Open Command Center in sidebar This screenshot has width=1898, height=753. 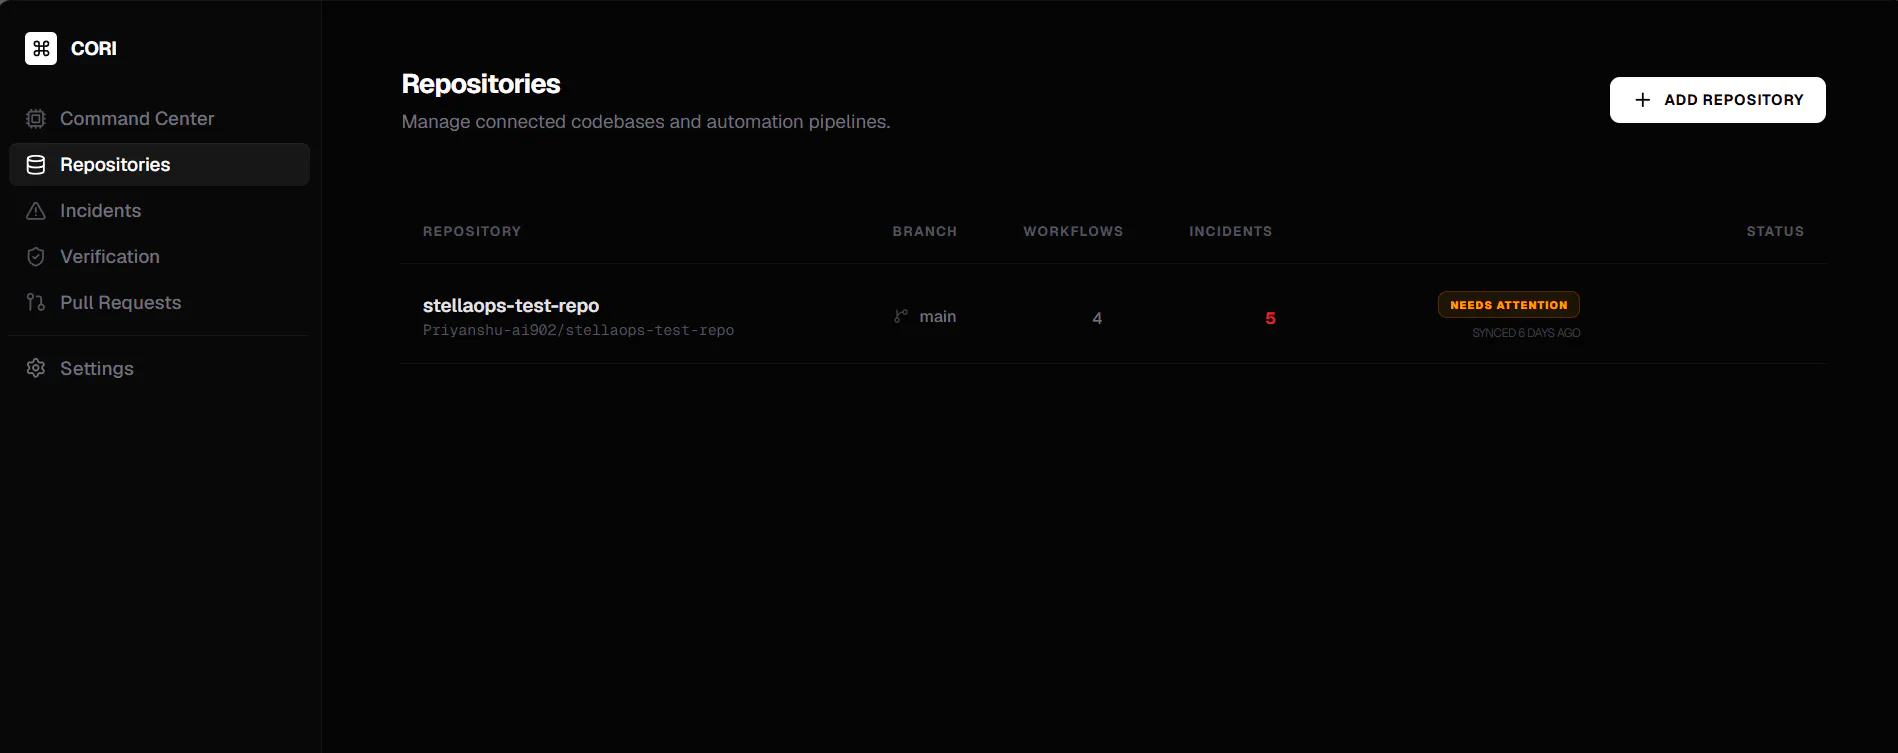tap(160, 119)
